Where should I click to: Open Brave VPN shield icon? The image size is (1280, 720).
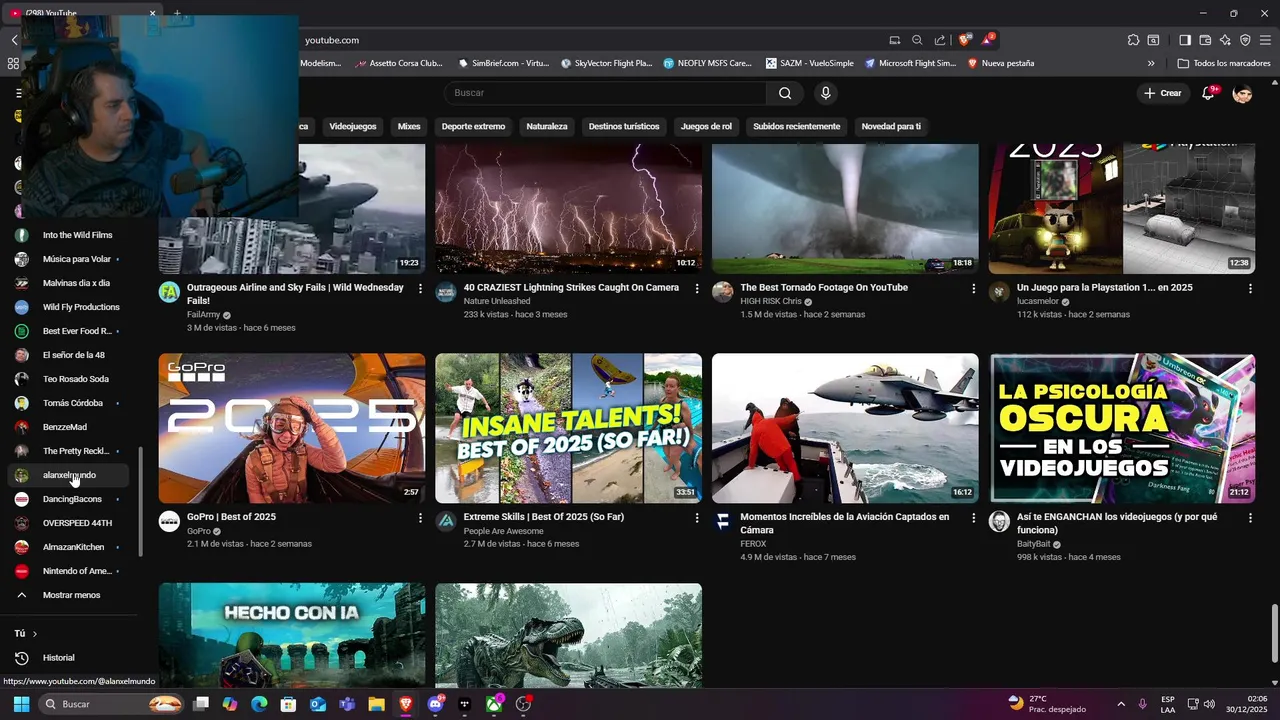pos(1245,40)
